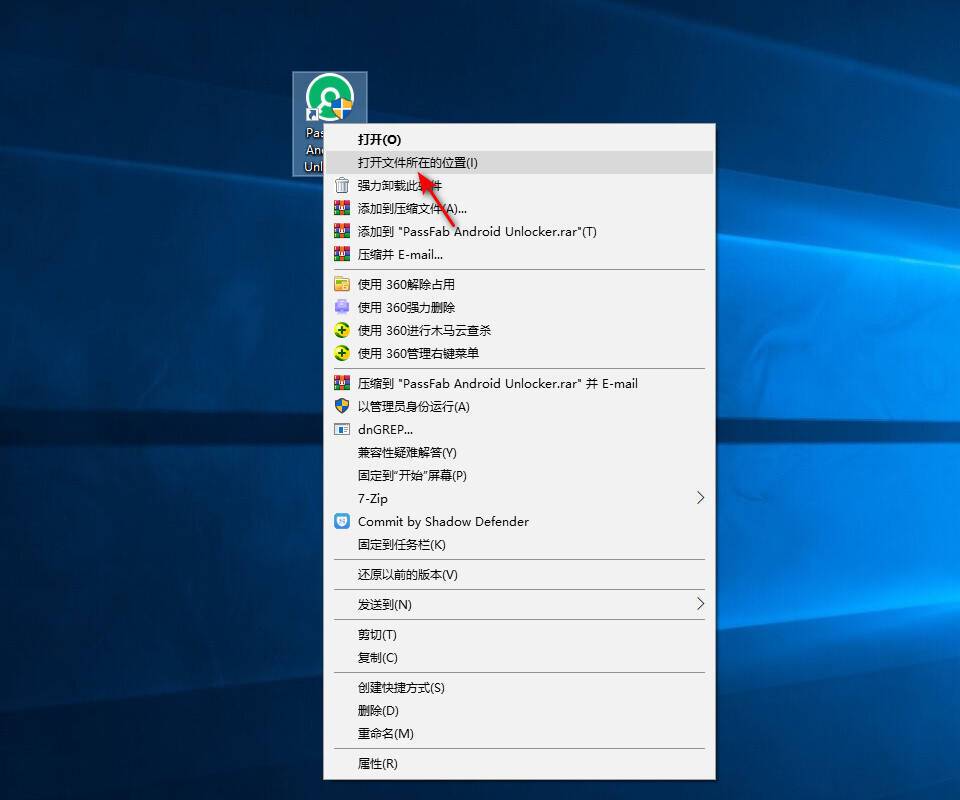The width and height of the screenshot is (960, 800).
Task: Choose 兼容性疑难解答(Y) option
Action: (407, 452)
